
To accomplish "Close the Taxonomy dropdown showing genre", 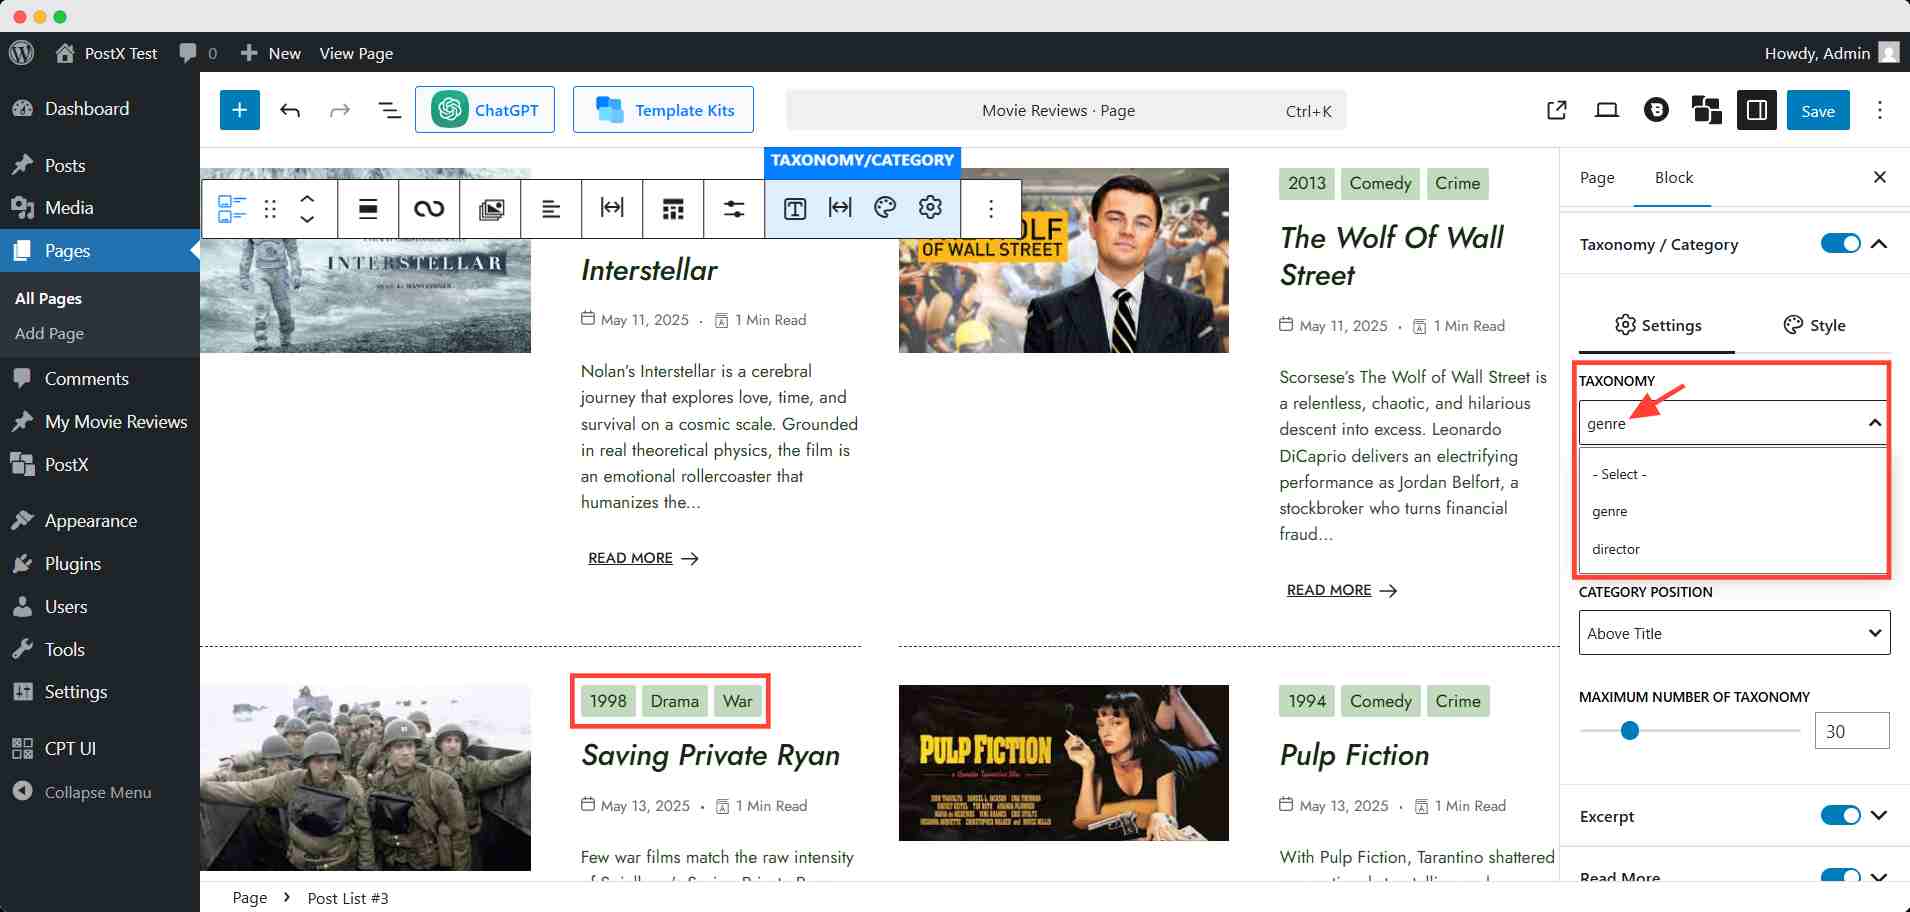I will click(x=1734, y=423).
